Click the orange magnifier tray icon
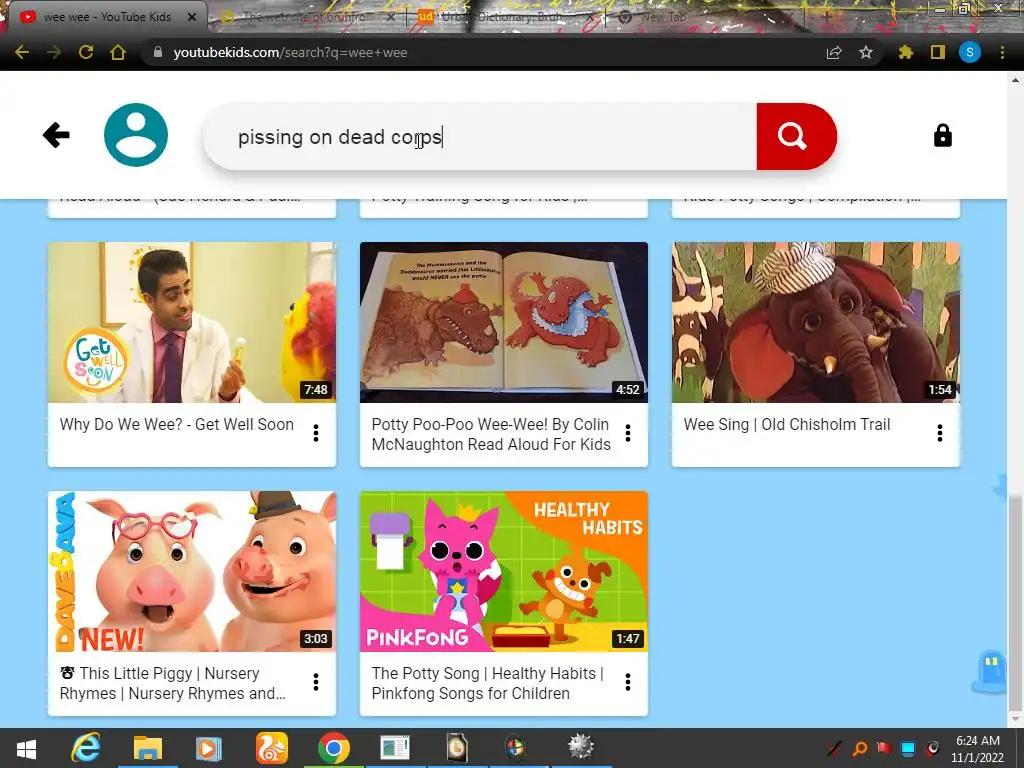 [860, 748]
